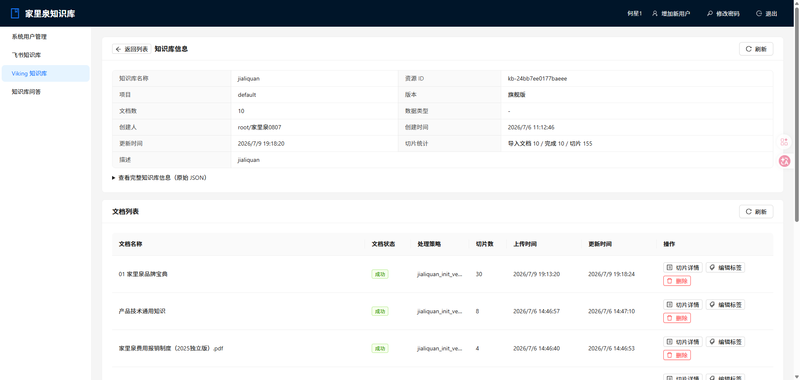Click the 退出 logout icon

(759, 14)
